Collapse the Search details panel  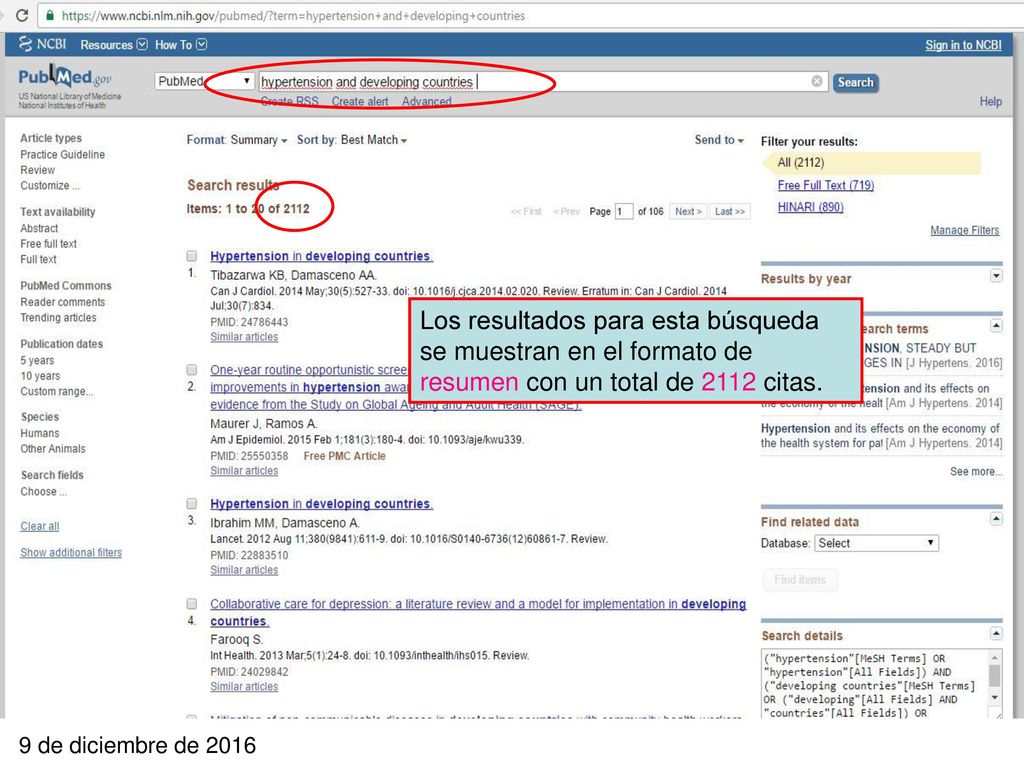tap(996, 633)
